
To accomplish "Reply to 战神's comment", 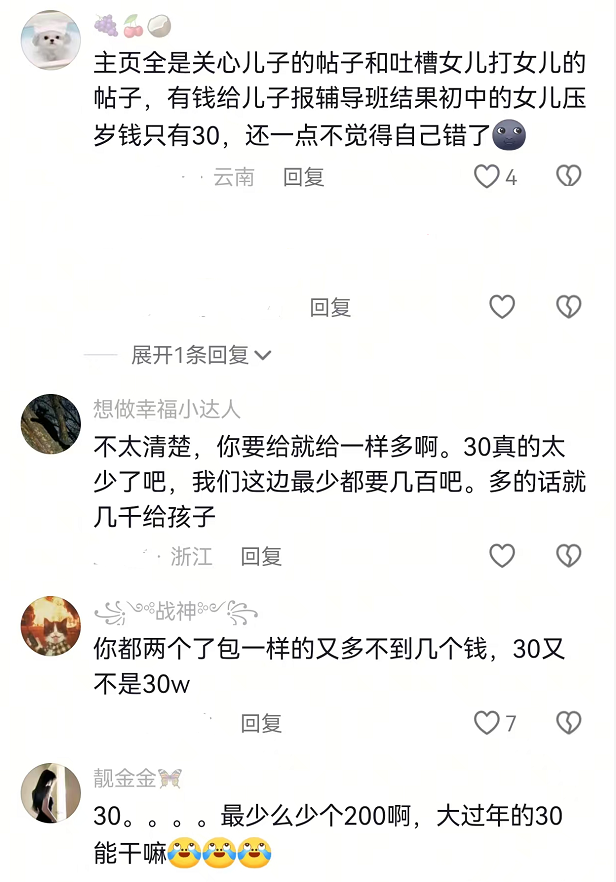I will click(x=261, y=723).
